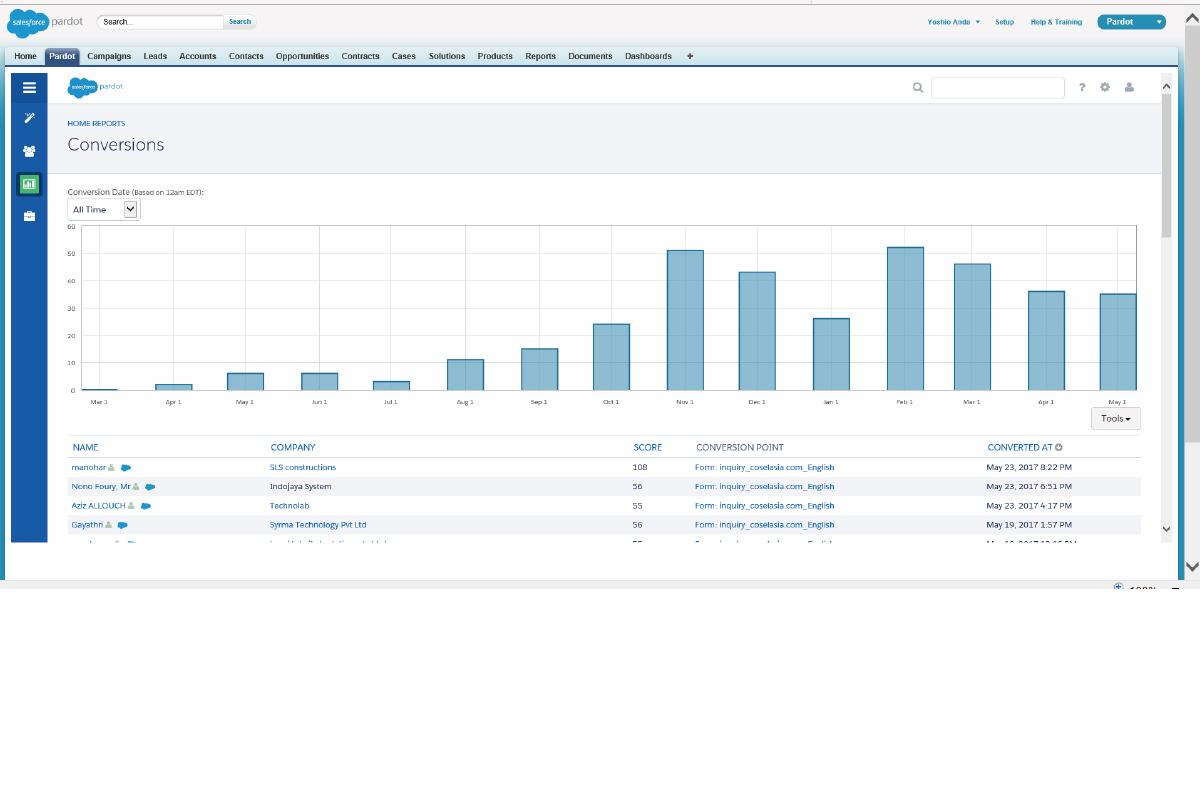
Task: Open the Solutions tab
Action: pos(447,56)
